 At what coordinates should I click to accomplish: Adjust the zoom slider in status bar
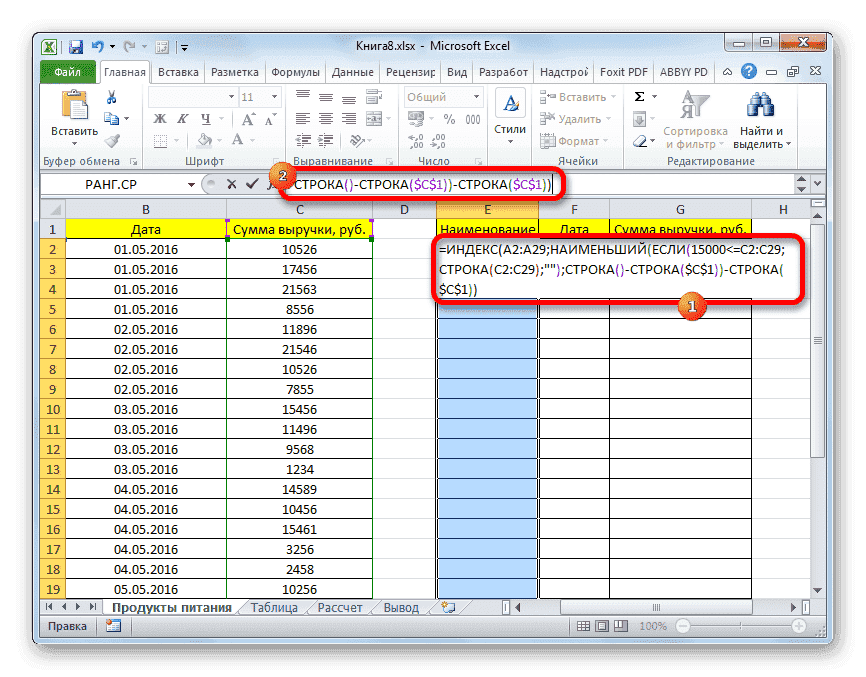pyautogui.click(x=741, y=625)
